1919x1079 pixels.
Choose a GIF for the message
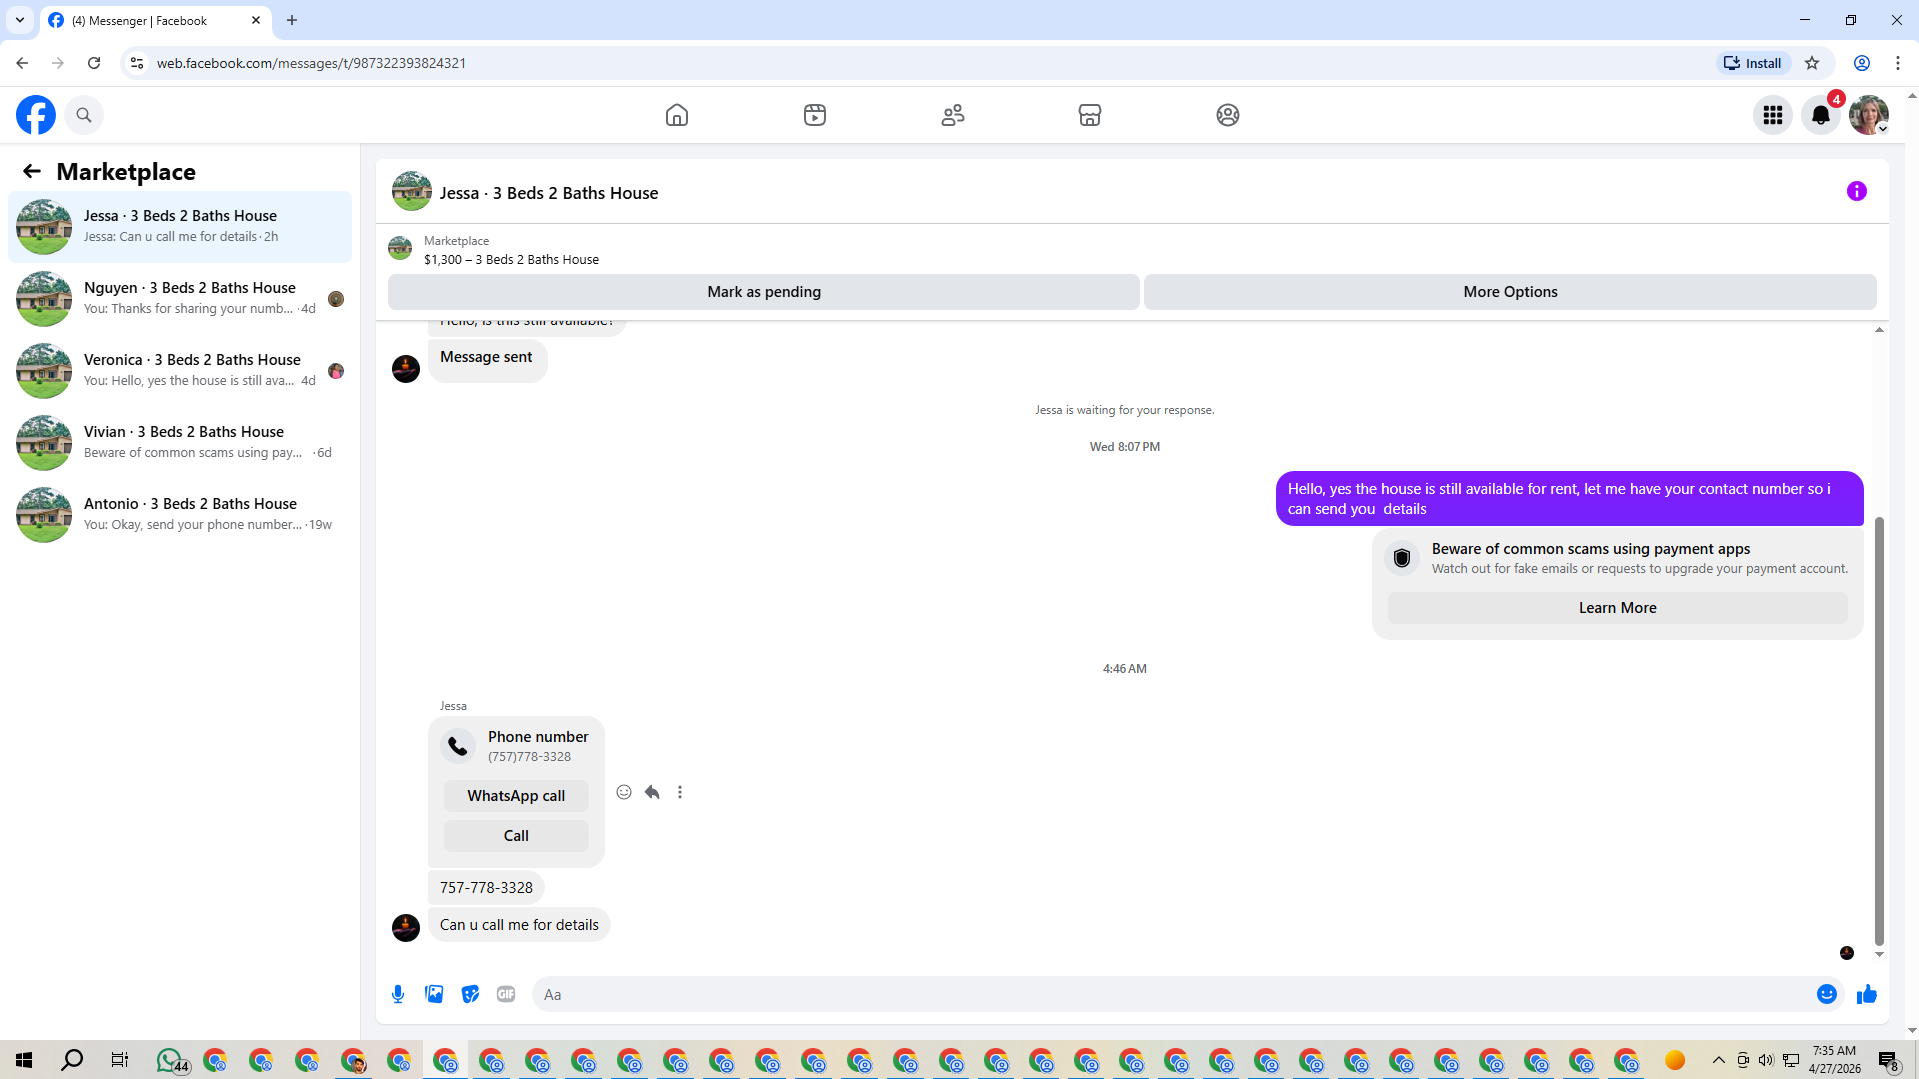pyautogui.click(x=506, y=994)
